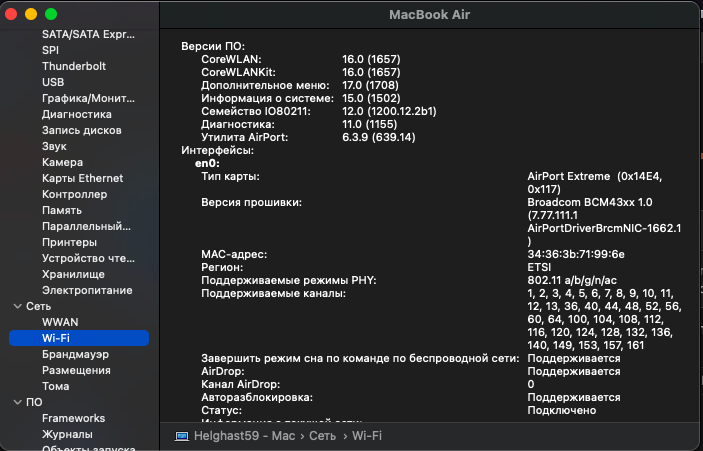Select Журналы in the sidebar

[x=67, y=434]
